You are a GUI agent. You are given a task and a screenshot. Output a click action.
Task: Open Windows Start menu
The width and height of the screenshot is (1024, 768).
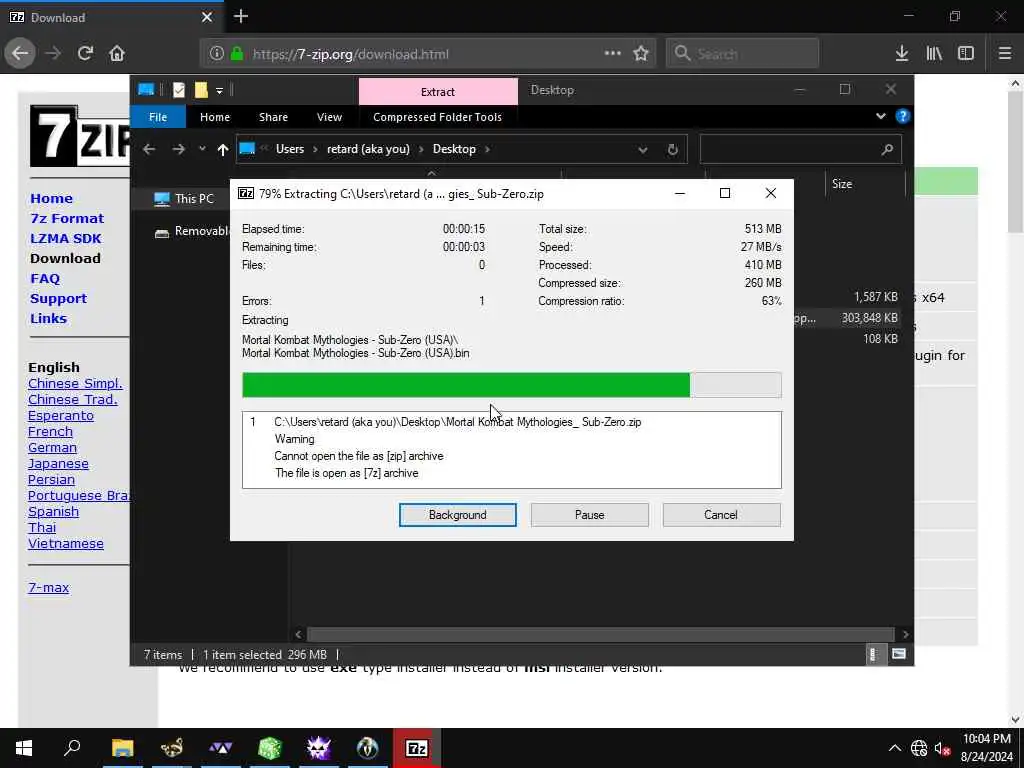24,748
